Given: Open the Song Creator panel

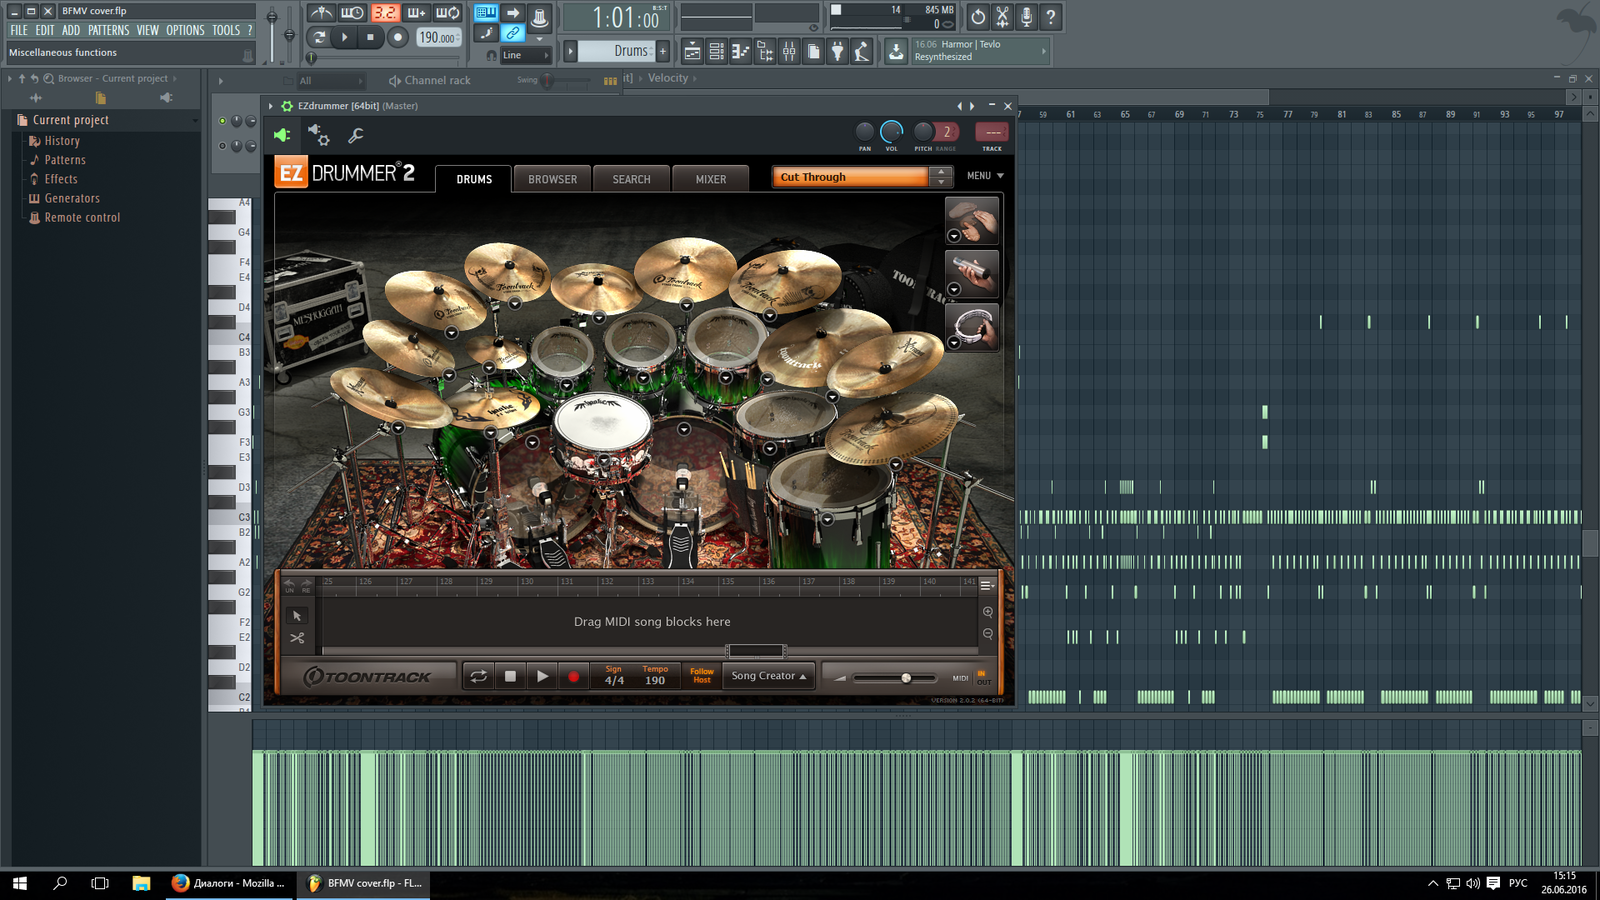Looking at the screenshot, I should (768, 677).
